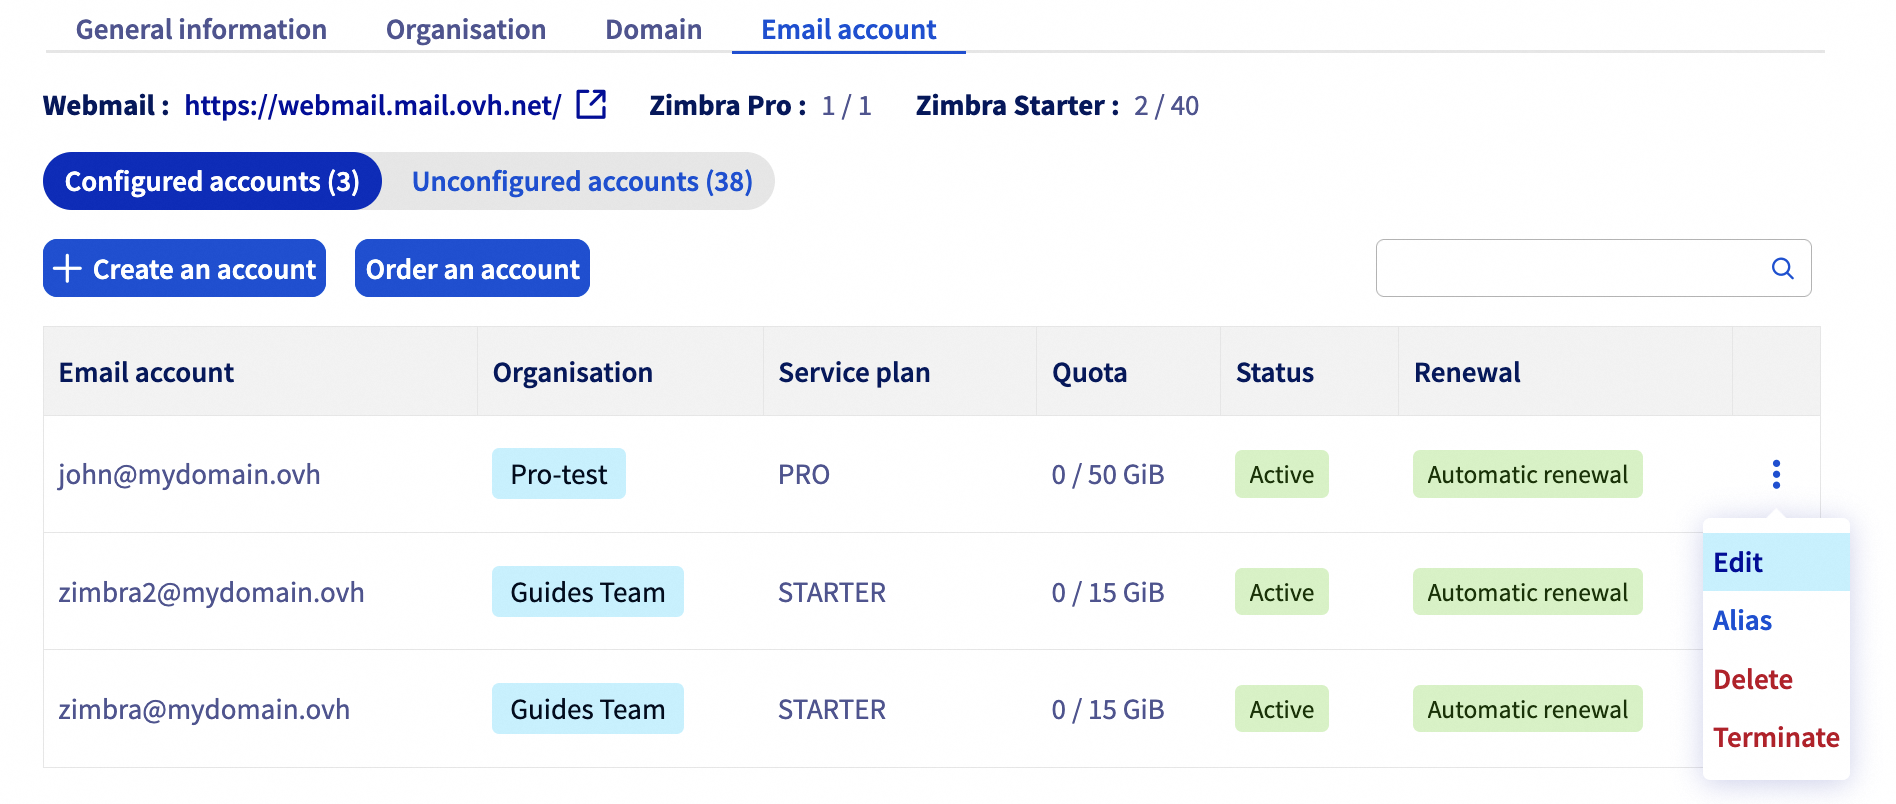Screen dimensions: 1896x804
Task: Click Active status for zimbra2@mydomain.ovh
Action: point(1282,592)
